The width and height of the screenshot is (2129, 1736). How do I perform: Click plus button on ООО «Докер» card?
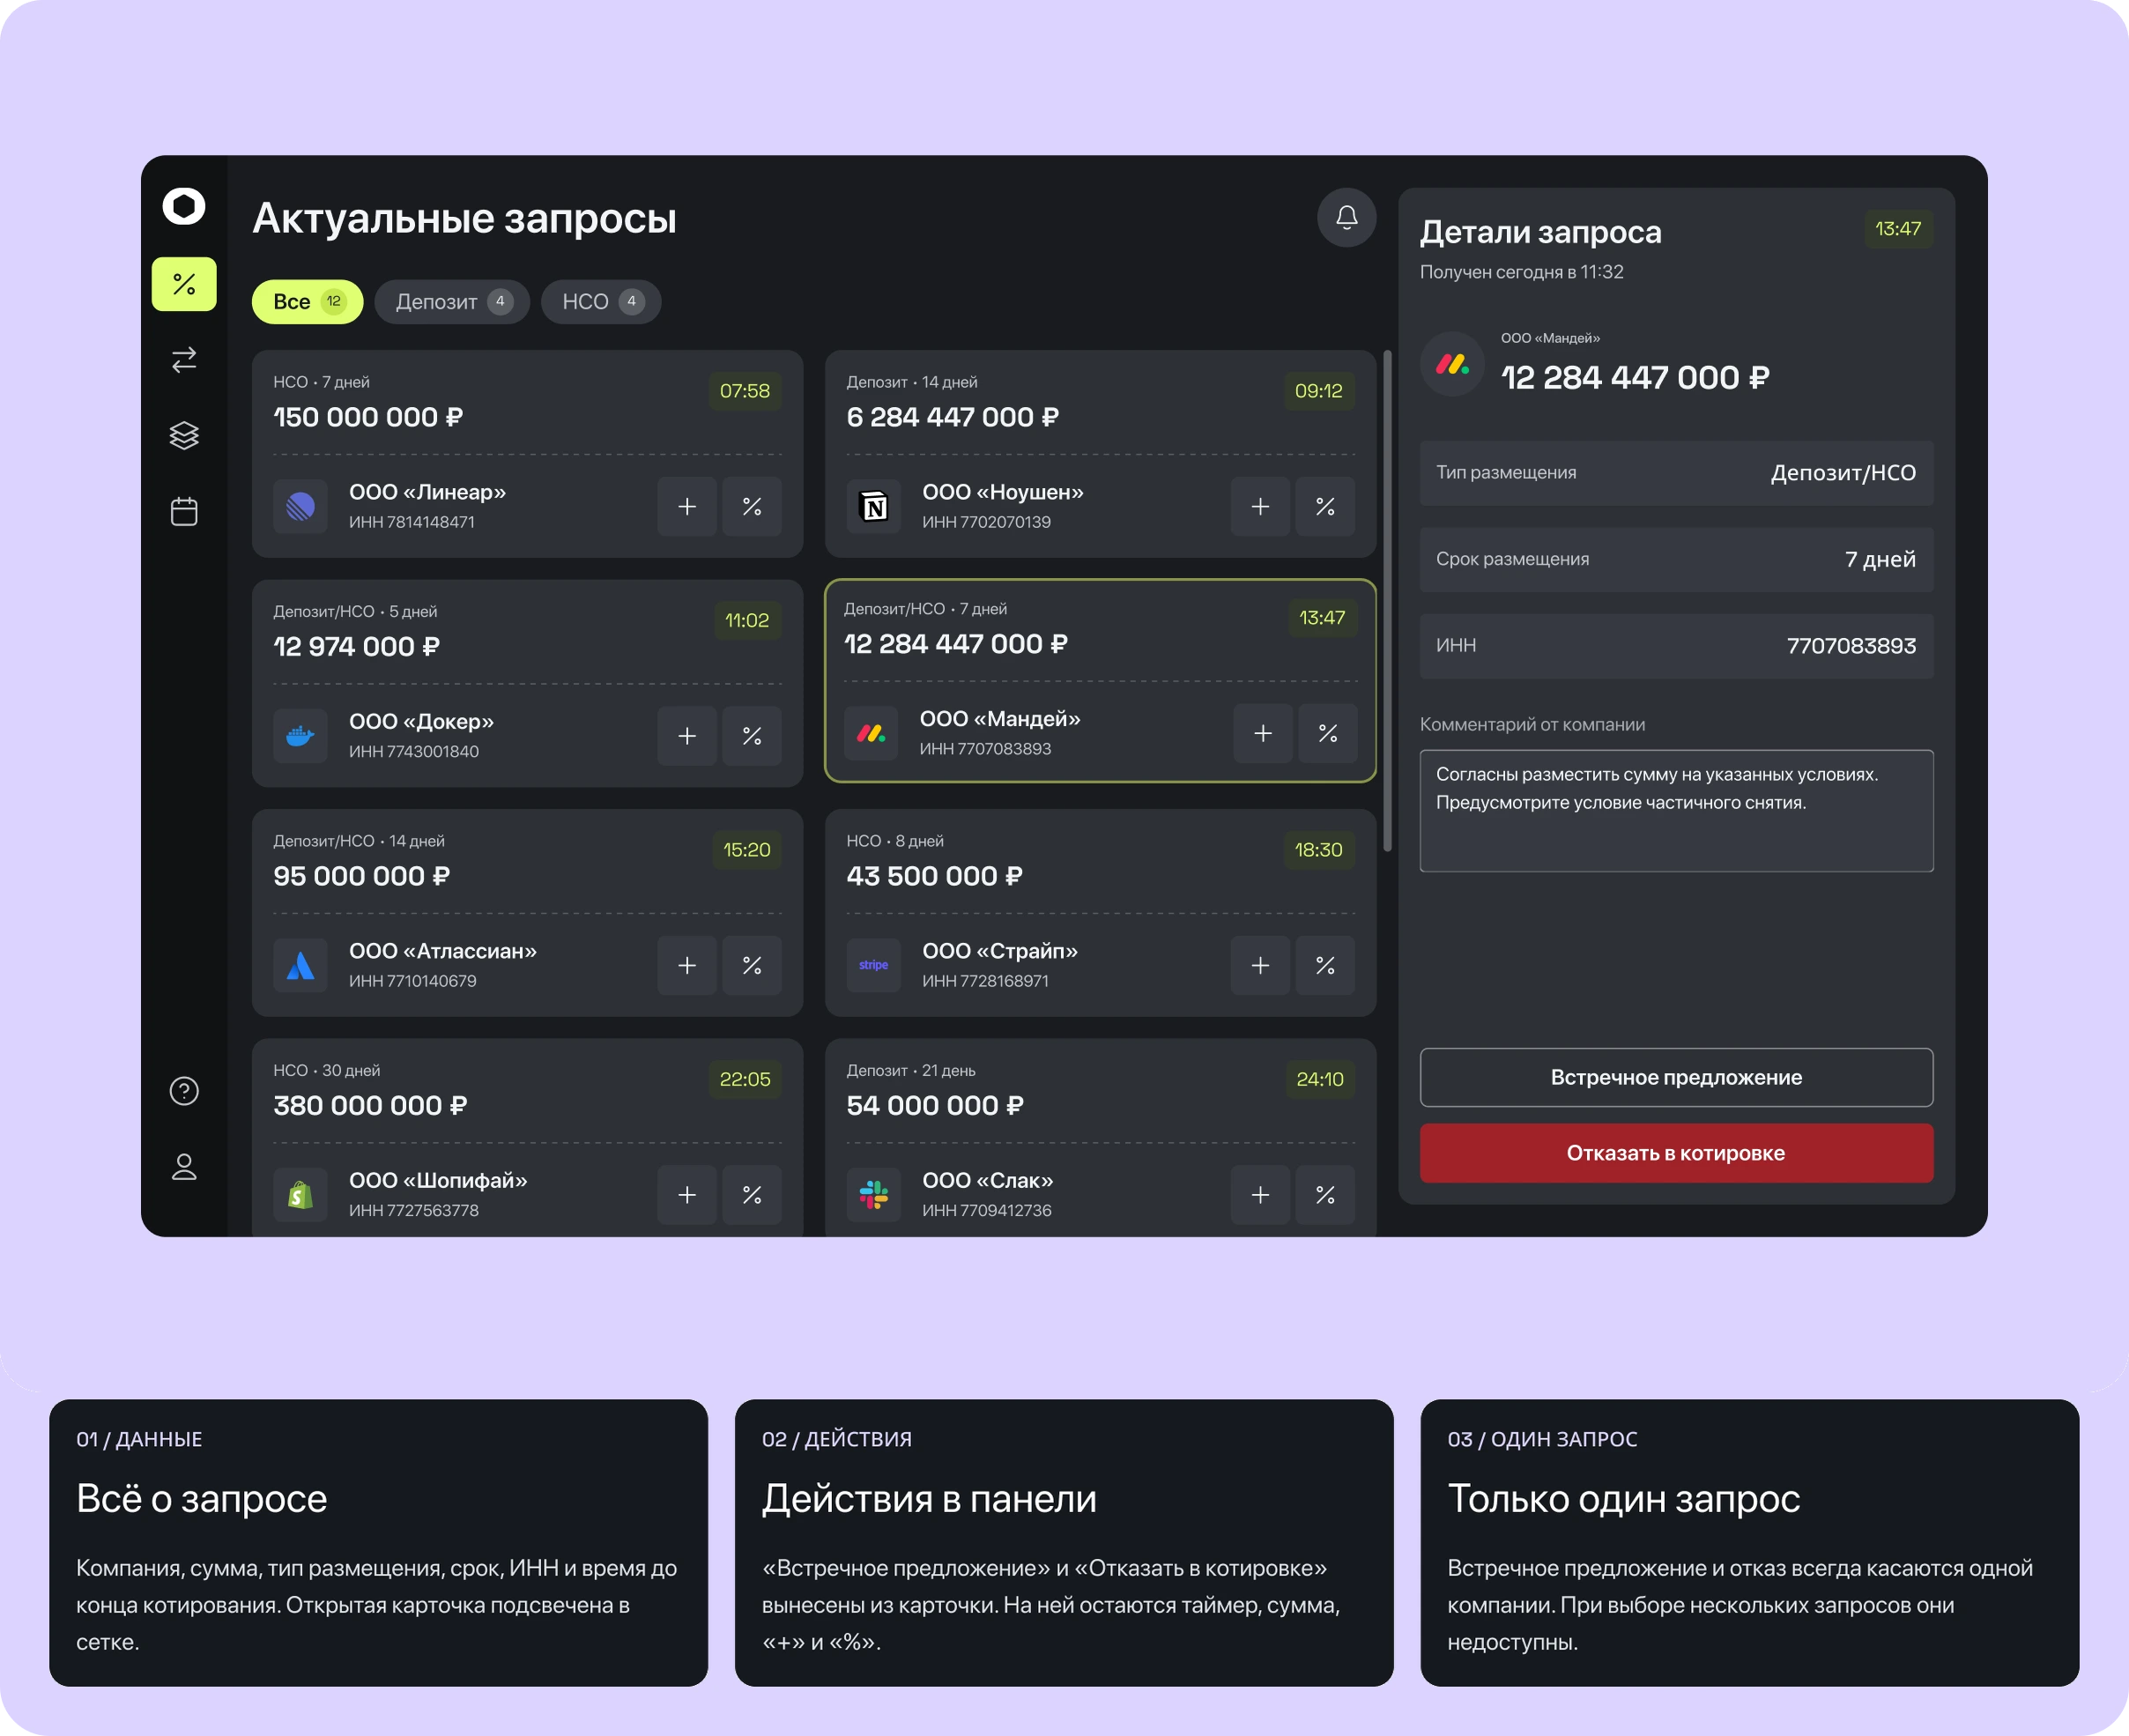pos(687,736)
